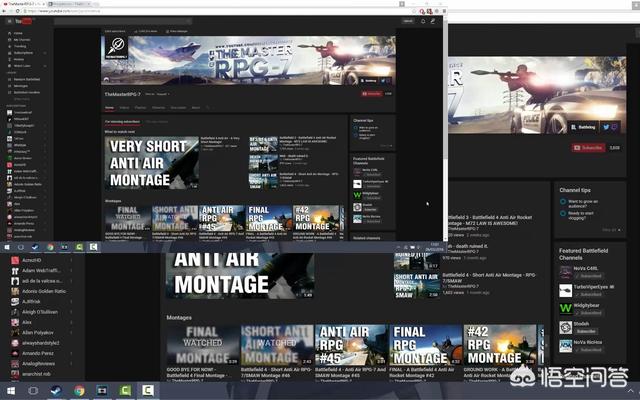
Task: Open History in small window sidebar
Action: coord(19,59)
